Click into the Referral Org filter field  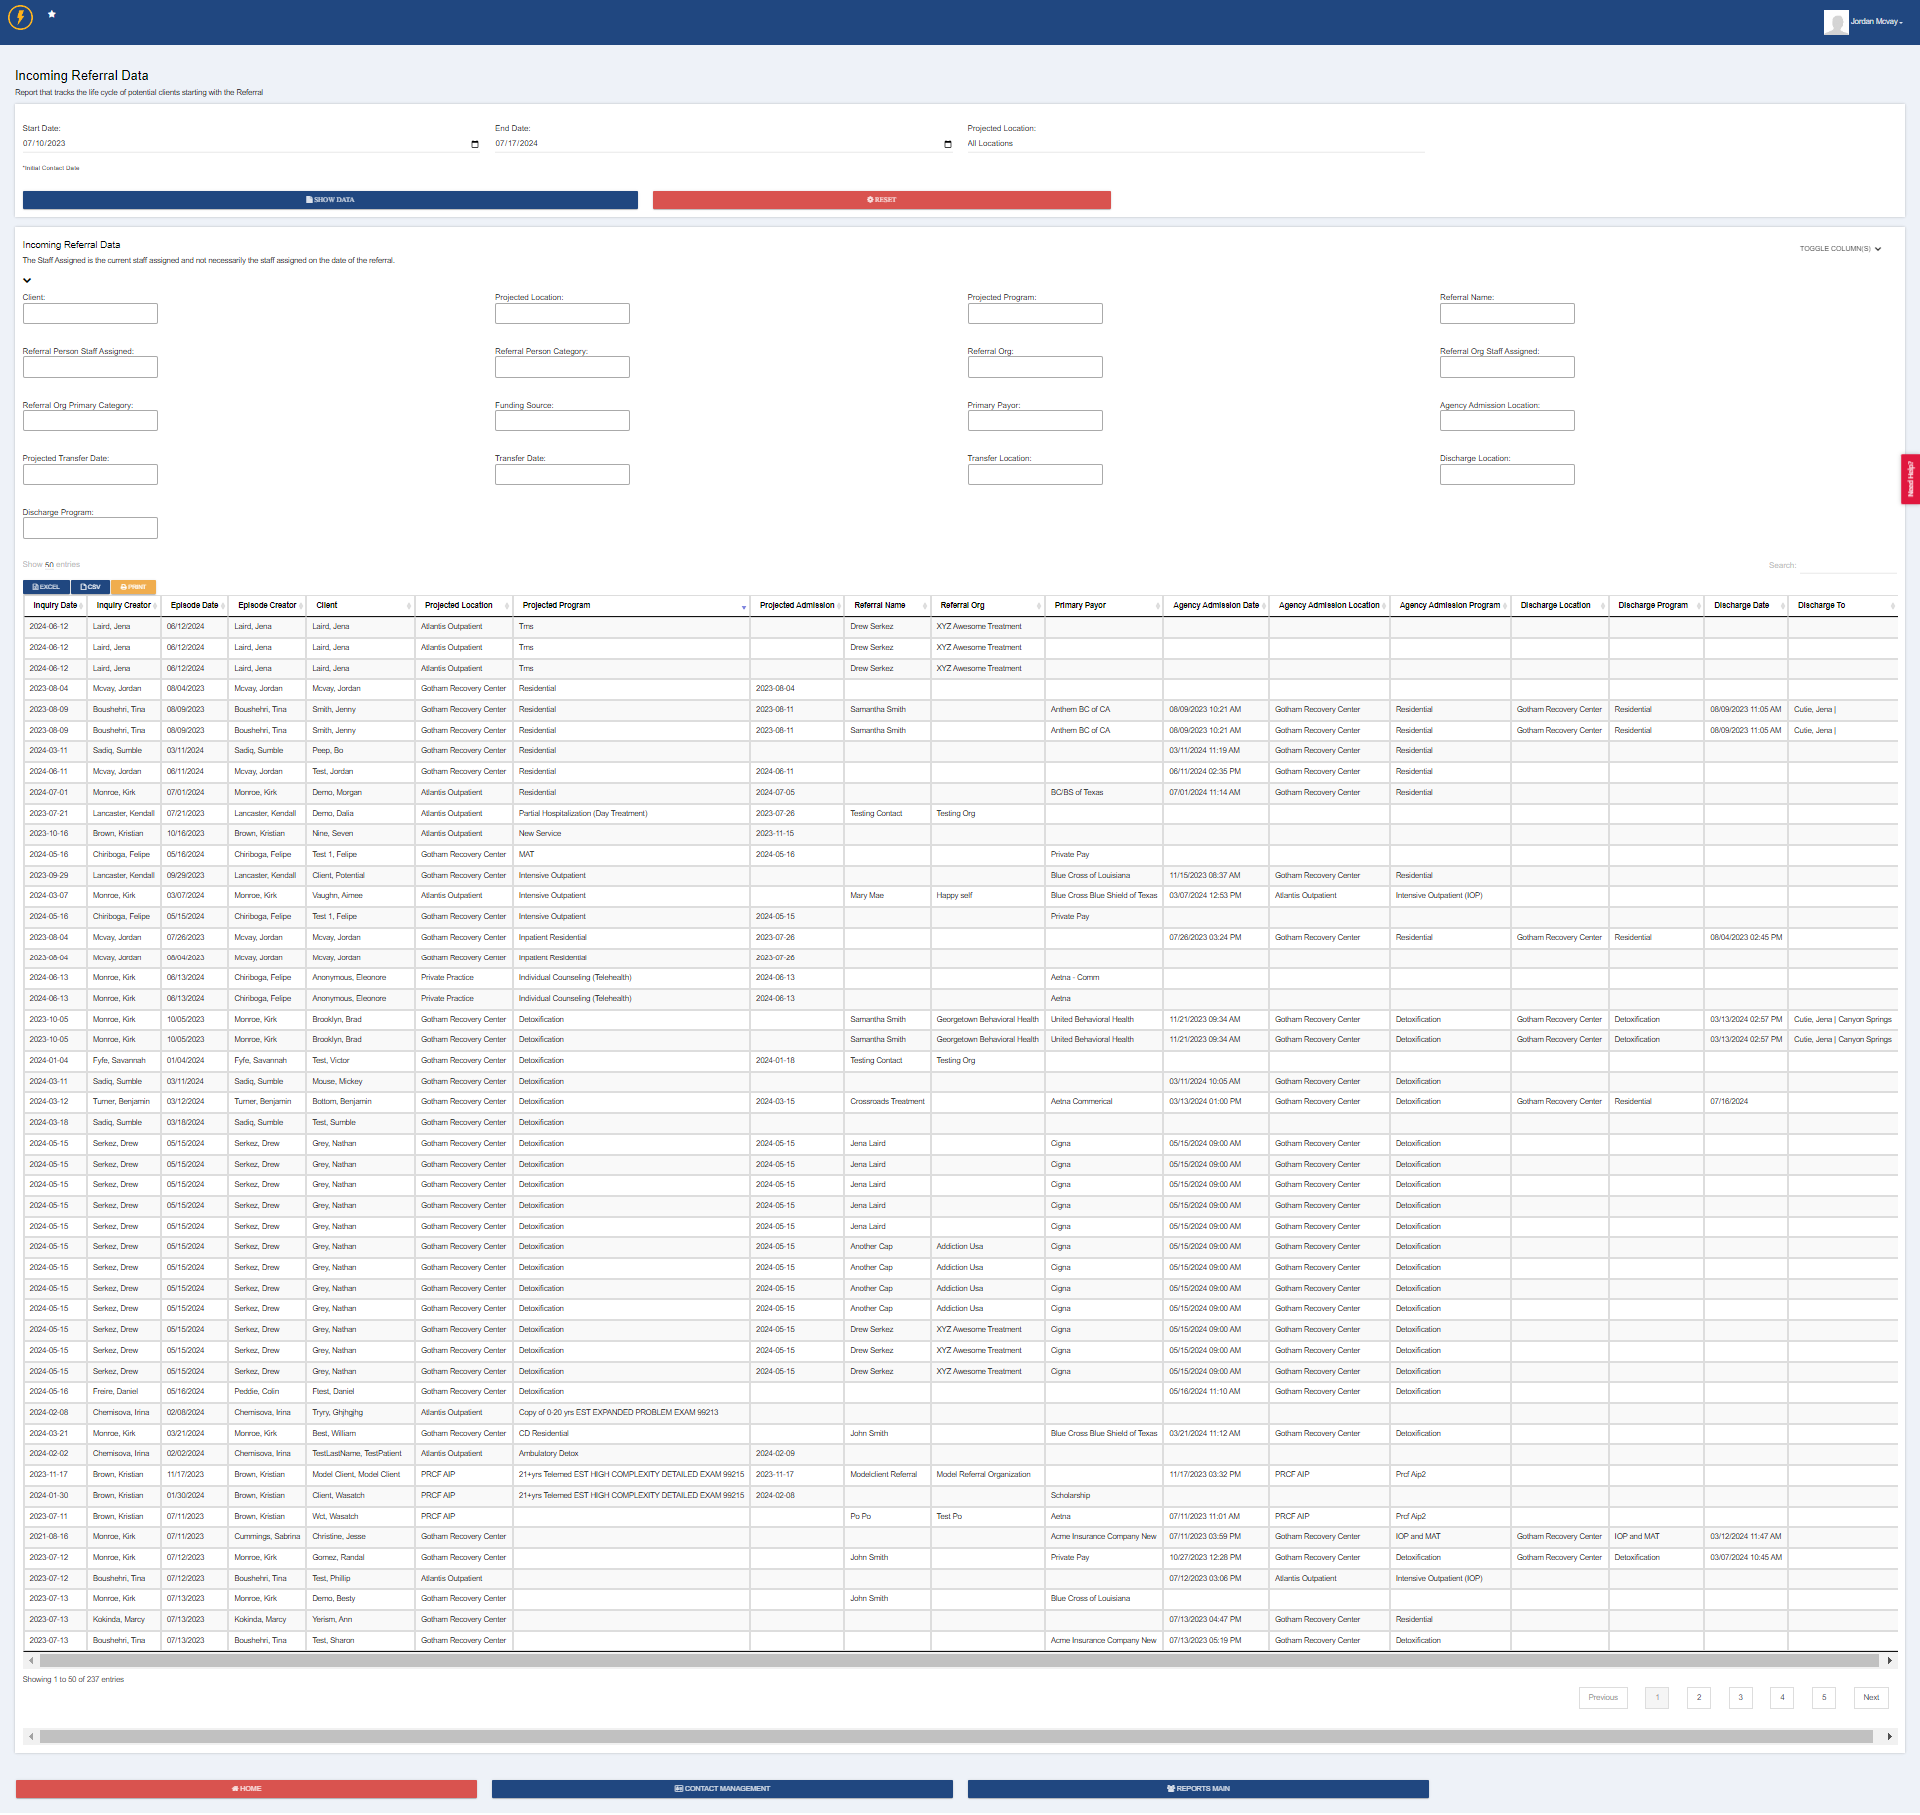(1035, 367)
